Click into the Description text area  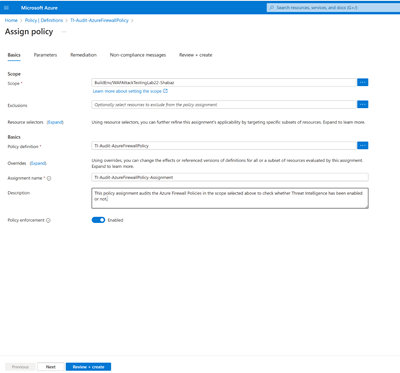pyautogui.click(x=230, y=198)
